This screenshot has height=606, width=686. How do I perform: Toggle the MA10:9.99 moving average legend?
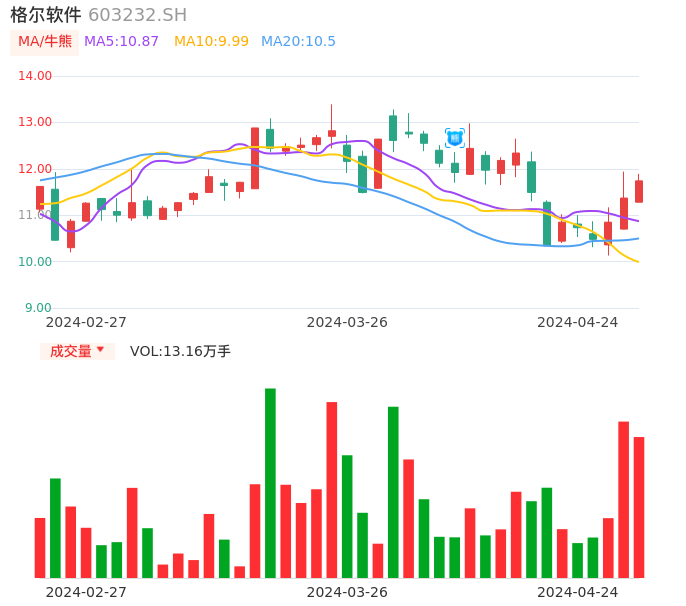211,42
